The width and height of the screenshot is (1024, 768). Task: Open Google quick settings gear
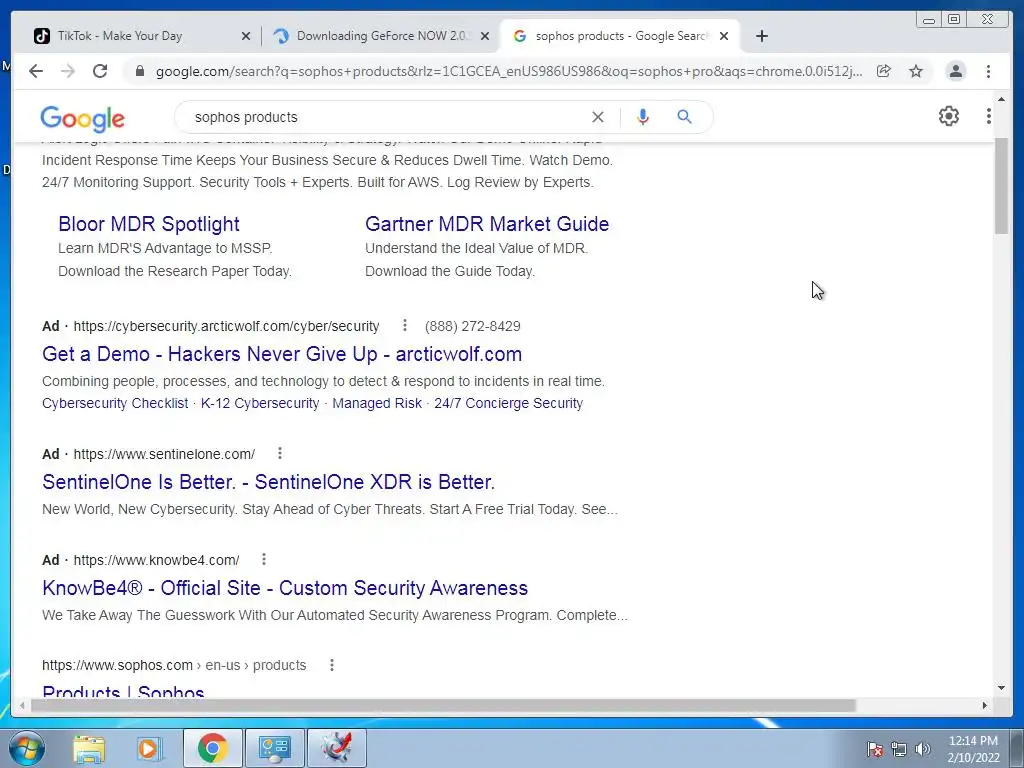(x=949, y=116)
